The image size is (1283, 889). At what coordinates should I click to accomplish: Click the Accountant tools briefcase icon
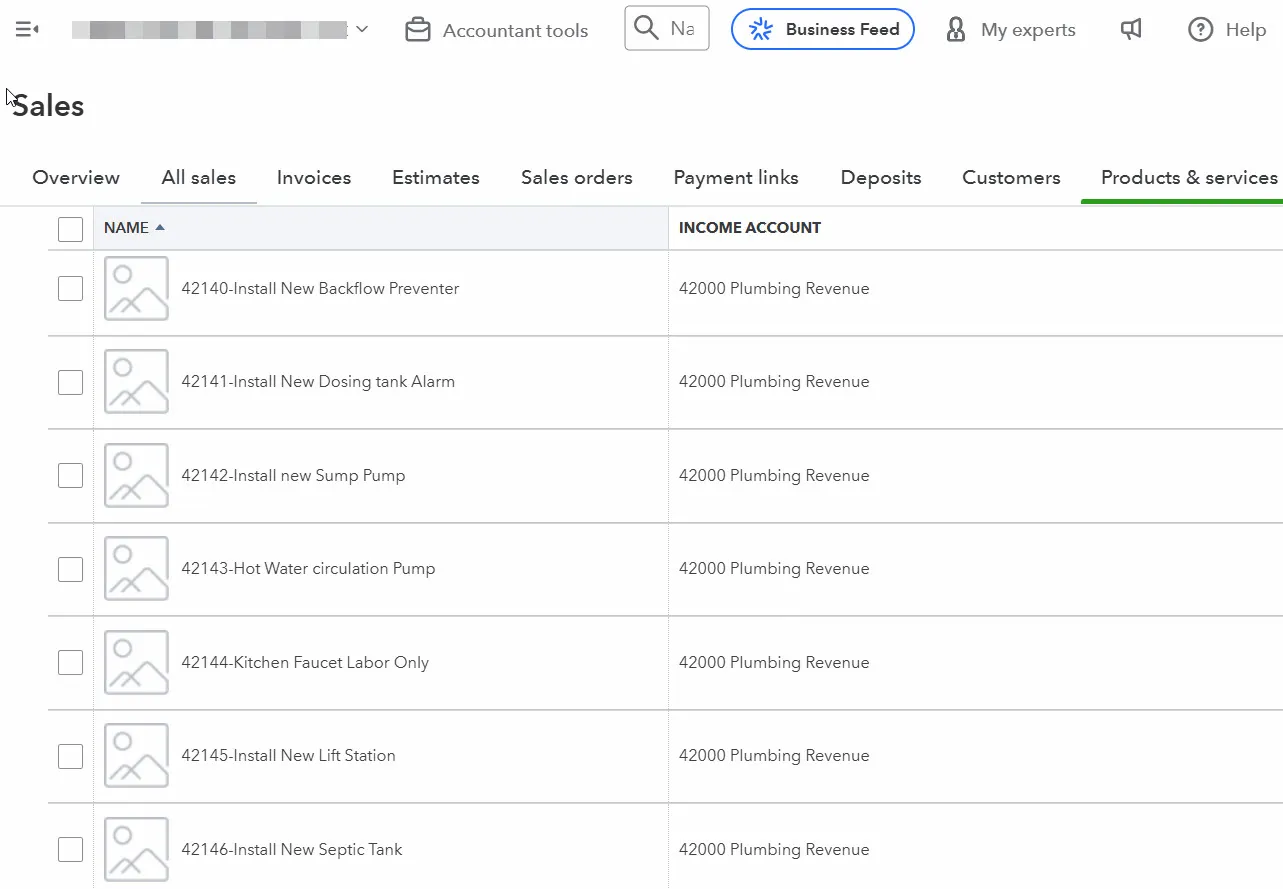click(417, 30)
